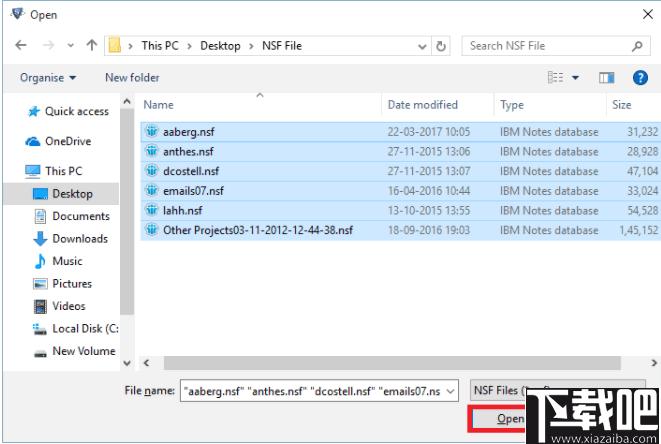Select Downloads in navigation pane
Screen dimensions: 661x444
click(x=80, y=239)
